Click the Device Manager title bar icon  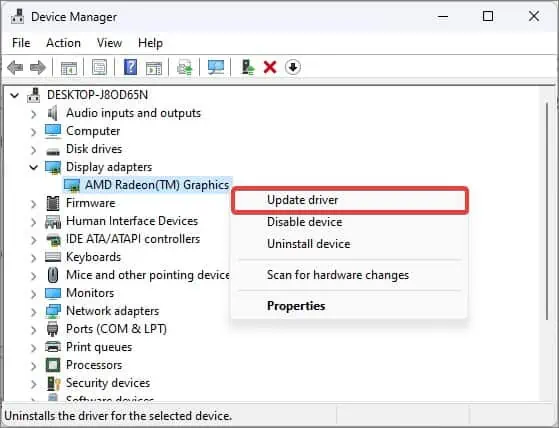click(17, 16)
